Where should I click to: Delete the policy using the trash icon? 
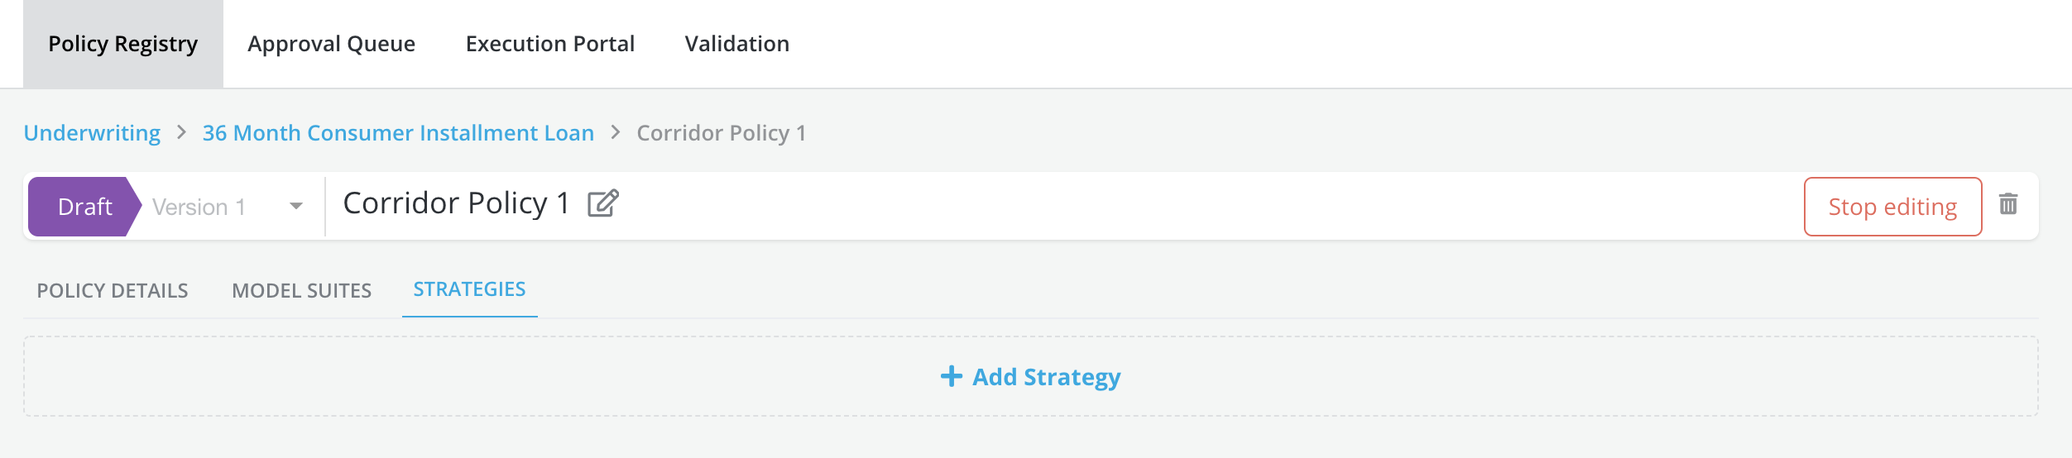click(2008, 205)
